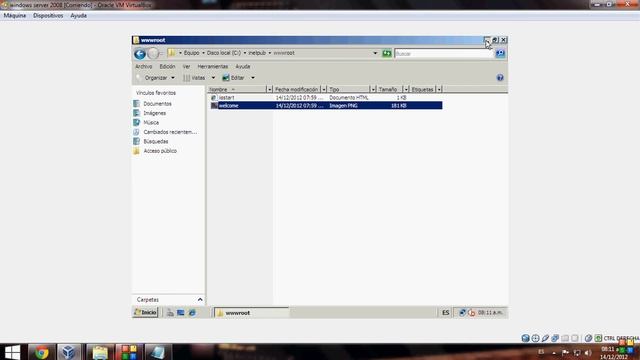Click the Buscar search field

pyautogui.click(x=444, y=53)
